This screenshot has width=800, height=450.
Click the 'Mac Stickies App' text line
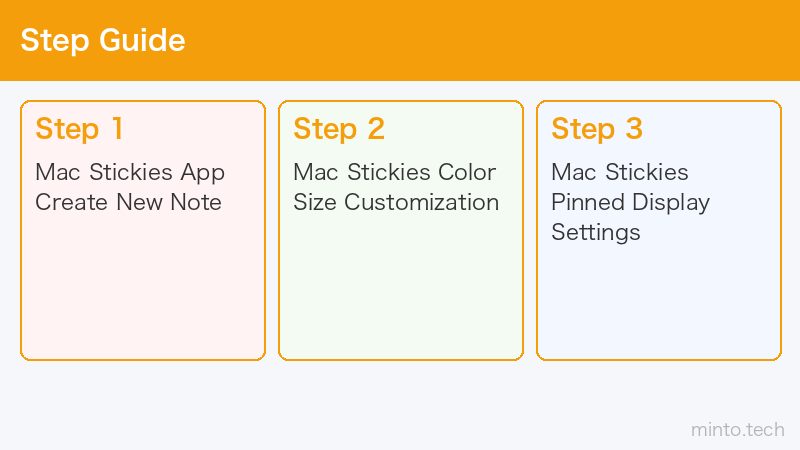click(130, 172)
